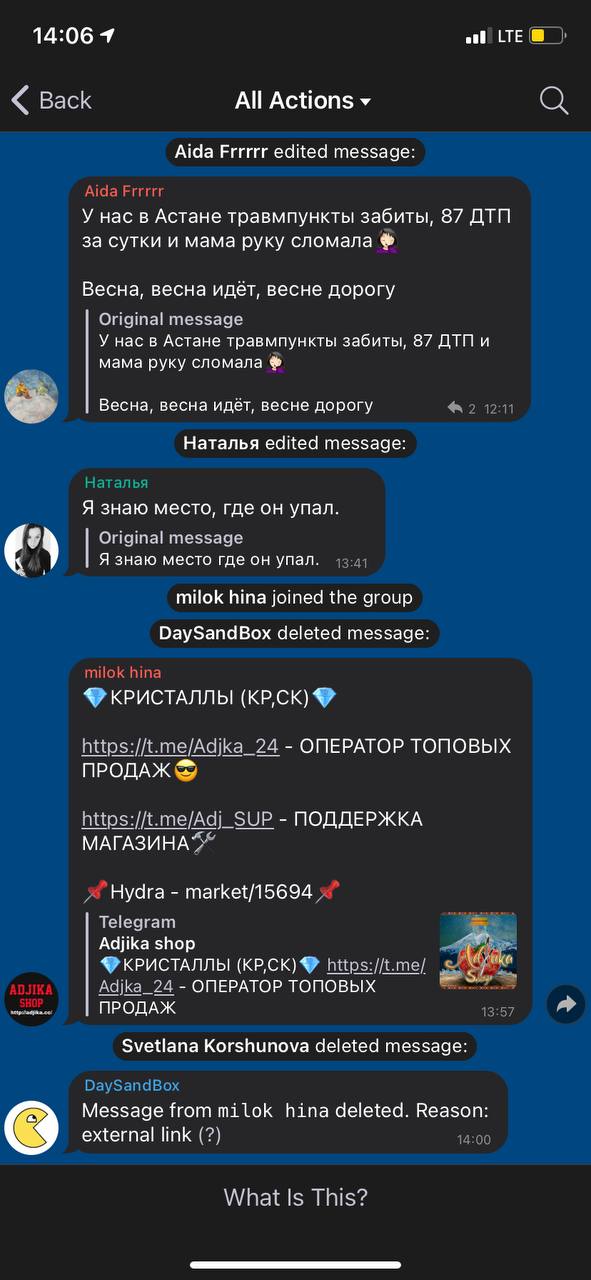Tap the reply count icon on Aida's message

[x=461, y=408]
